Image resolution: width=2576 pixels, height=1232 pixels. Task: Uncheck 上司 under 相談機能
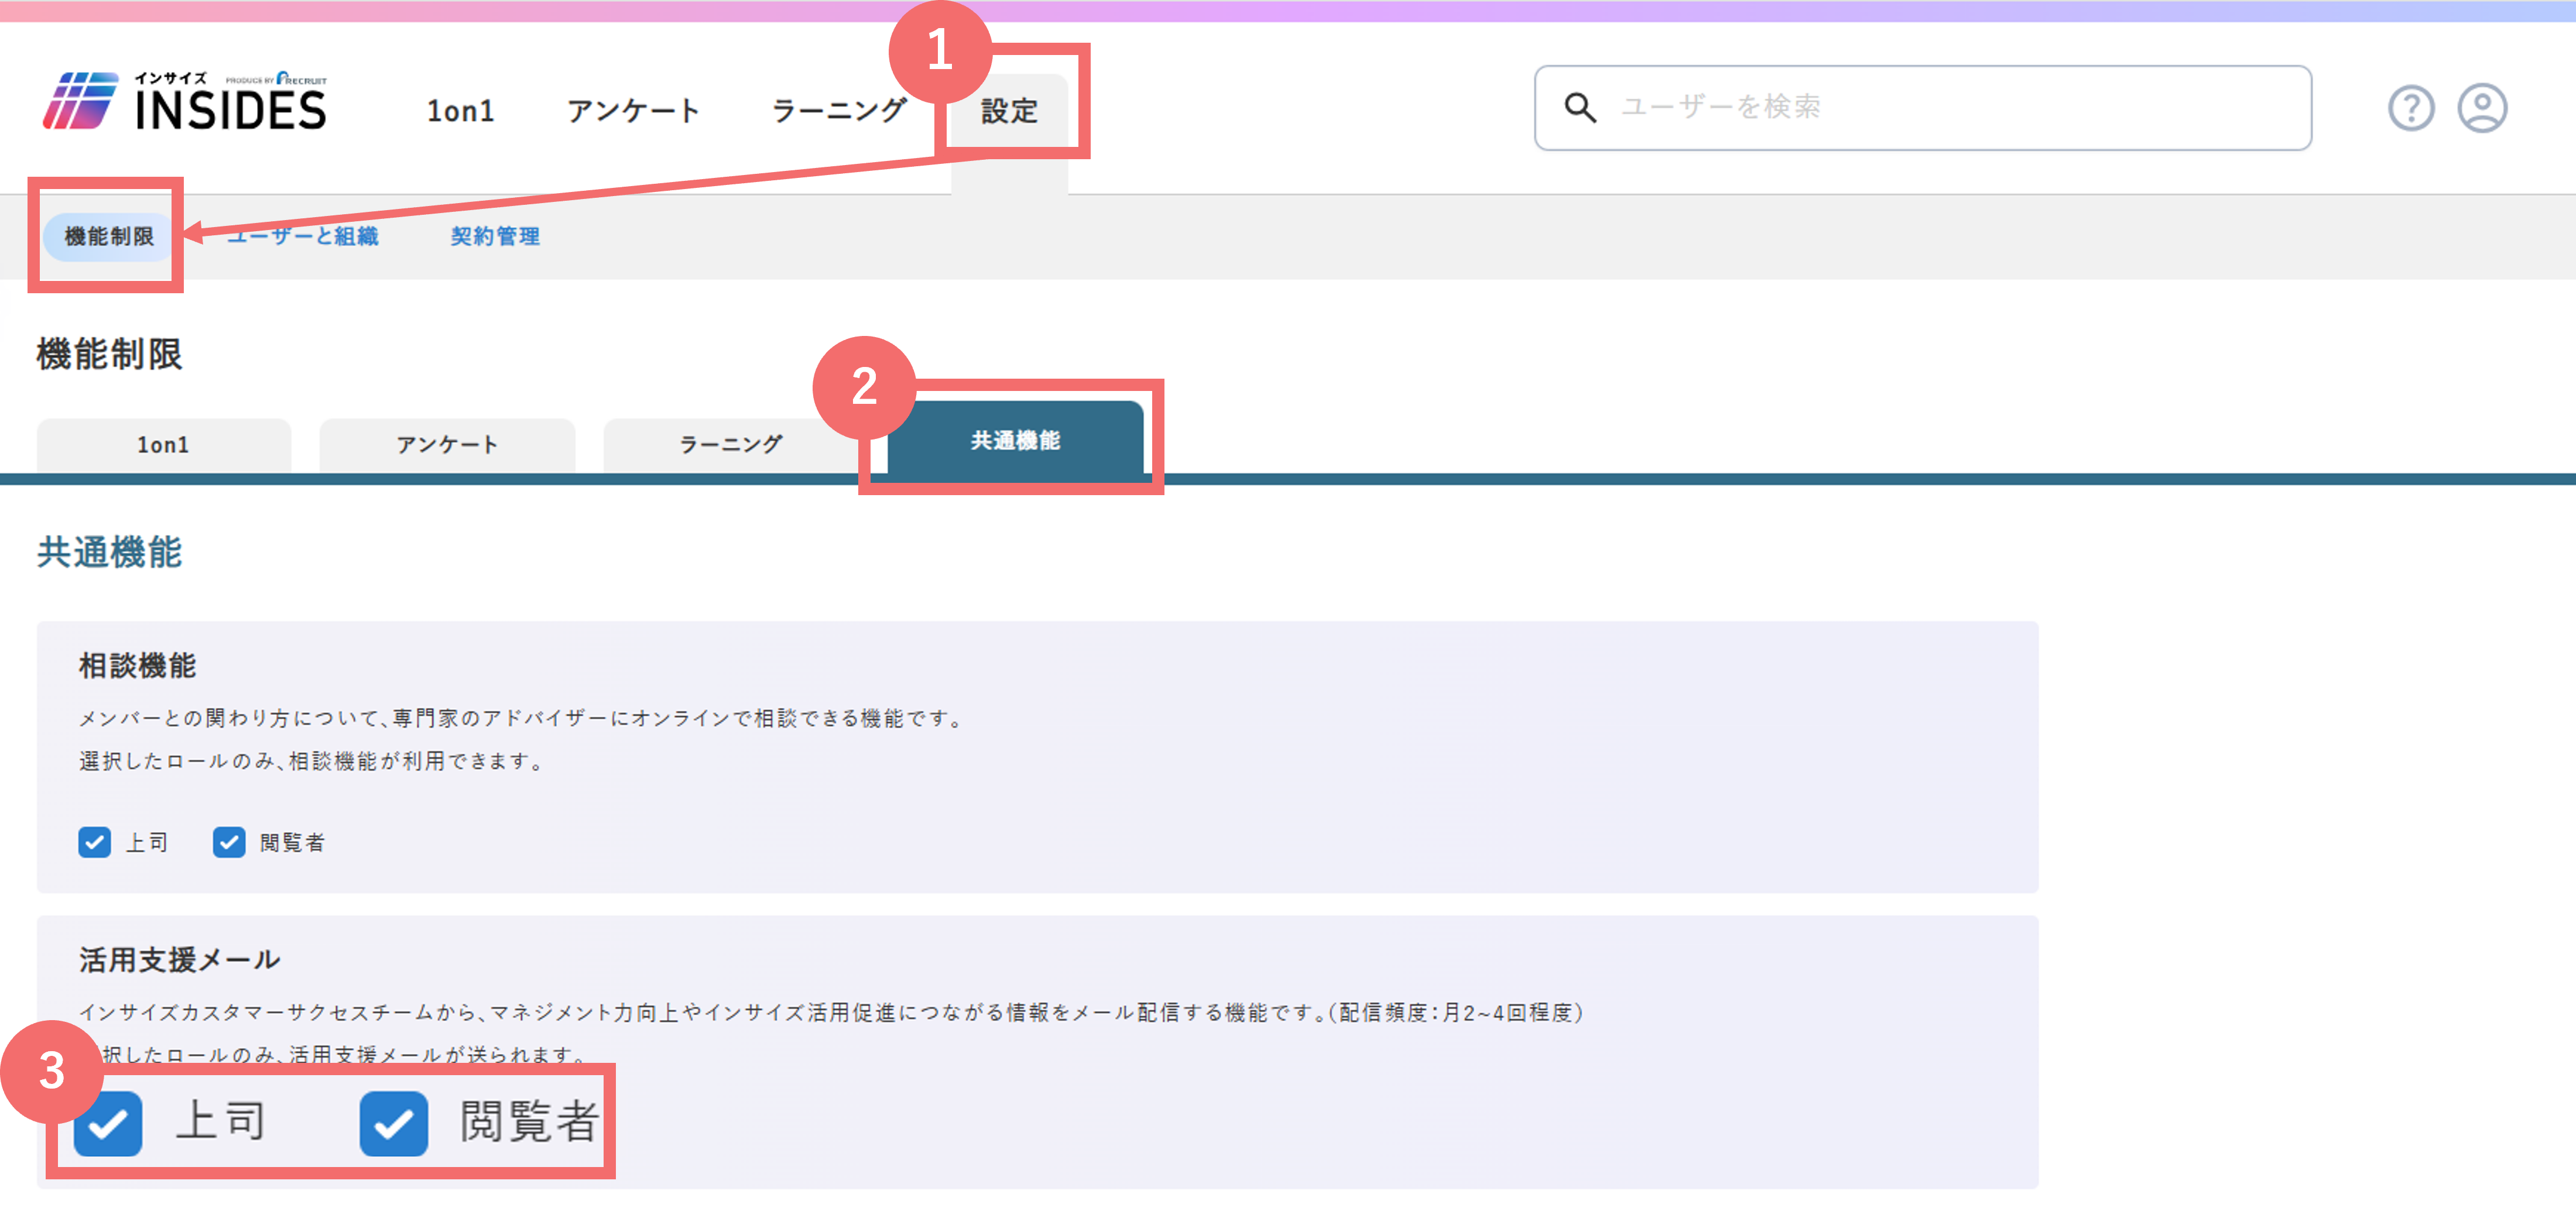(95, 842)
